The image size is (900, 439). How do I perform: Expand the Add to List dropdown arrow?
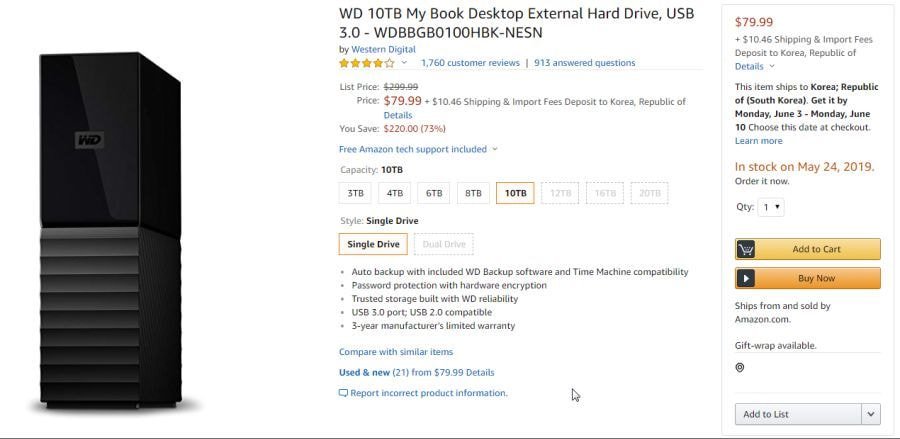point(871,414)
